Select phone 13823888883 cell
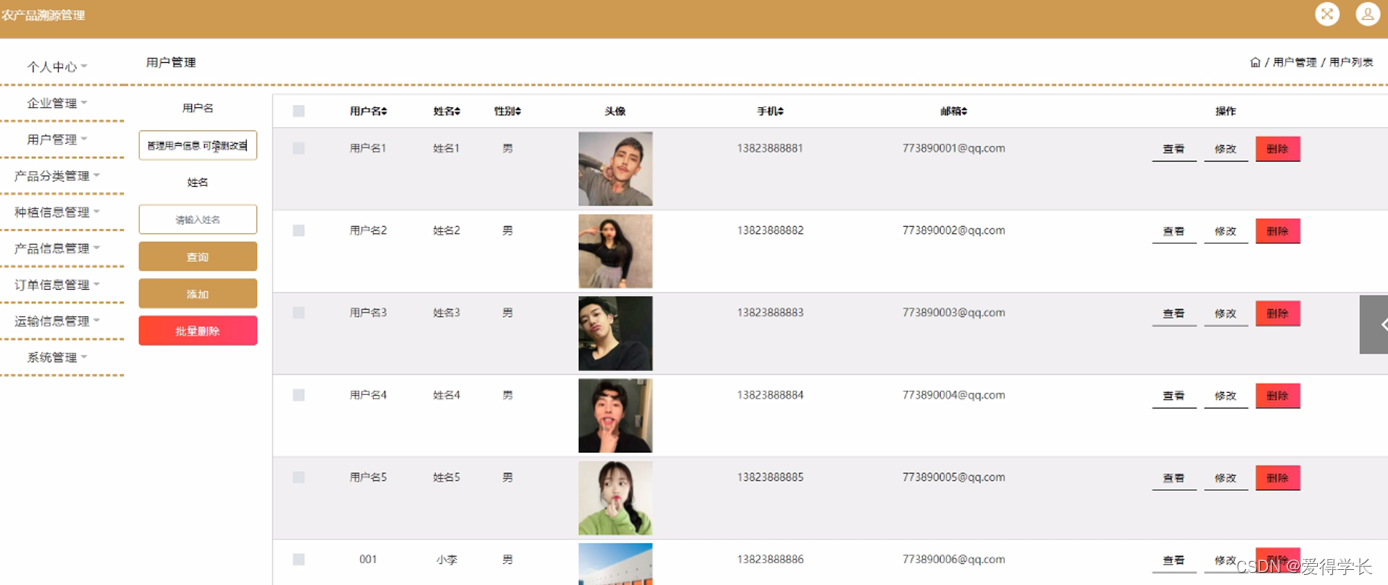Viewport: 1388px width, 585px height. [770, 313]
